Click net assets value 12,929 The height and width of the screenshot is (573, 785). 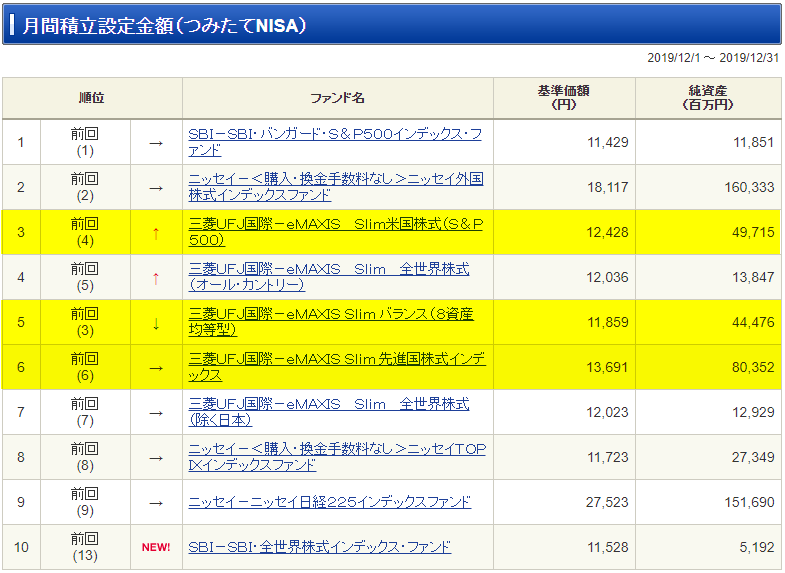(754, 413)
